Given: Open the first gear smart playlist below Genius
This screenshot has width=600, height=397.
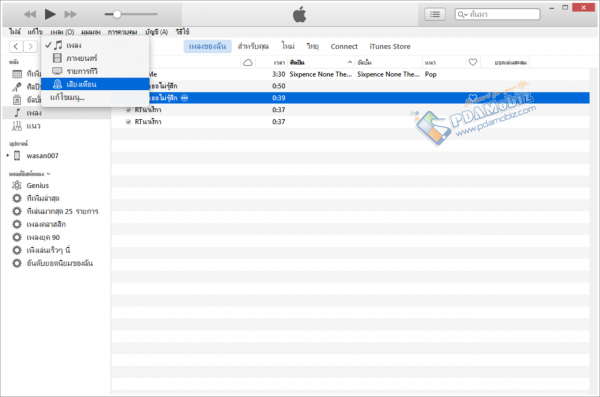Looking at the screenshot, I should tap(42, 198).
